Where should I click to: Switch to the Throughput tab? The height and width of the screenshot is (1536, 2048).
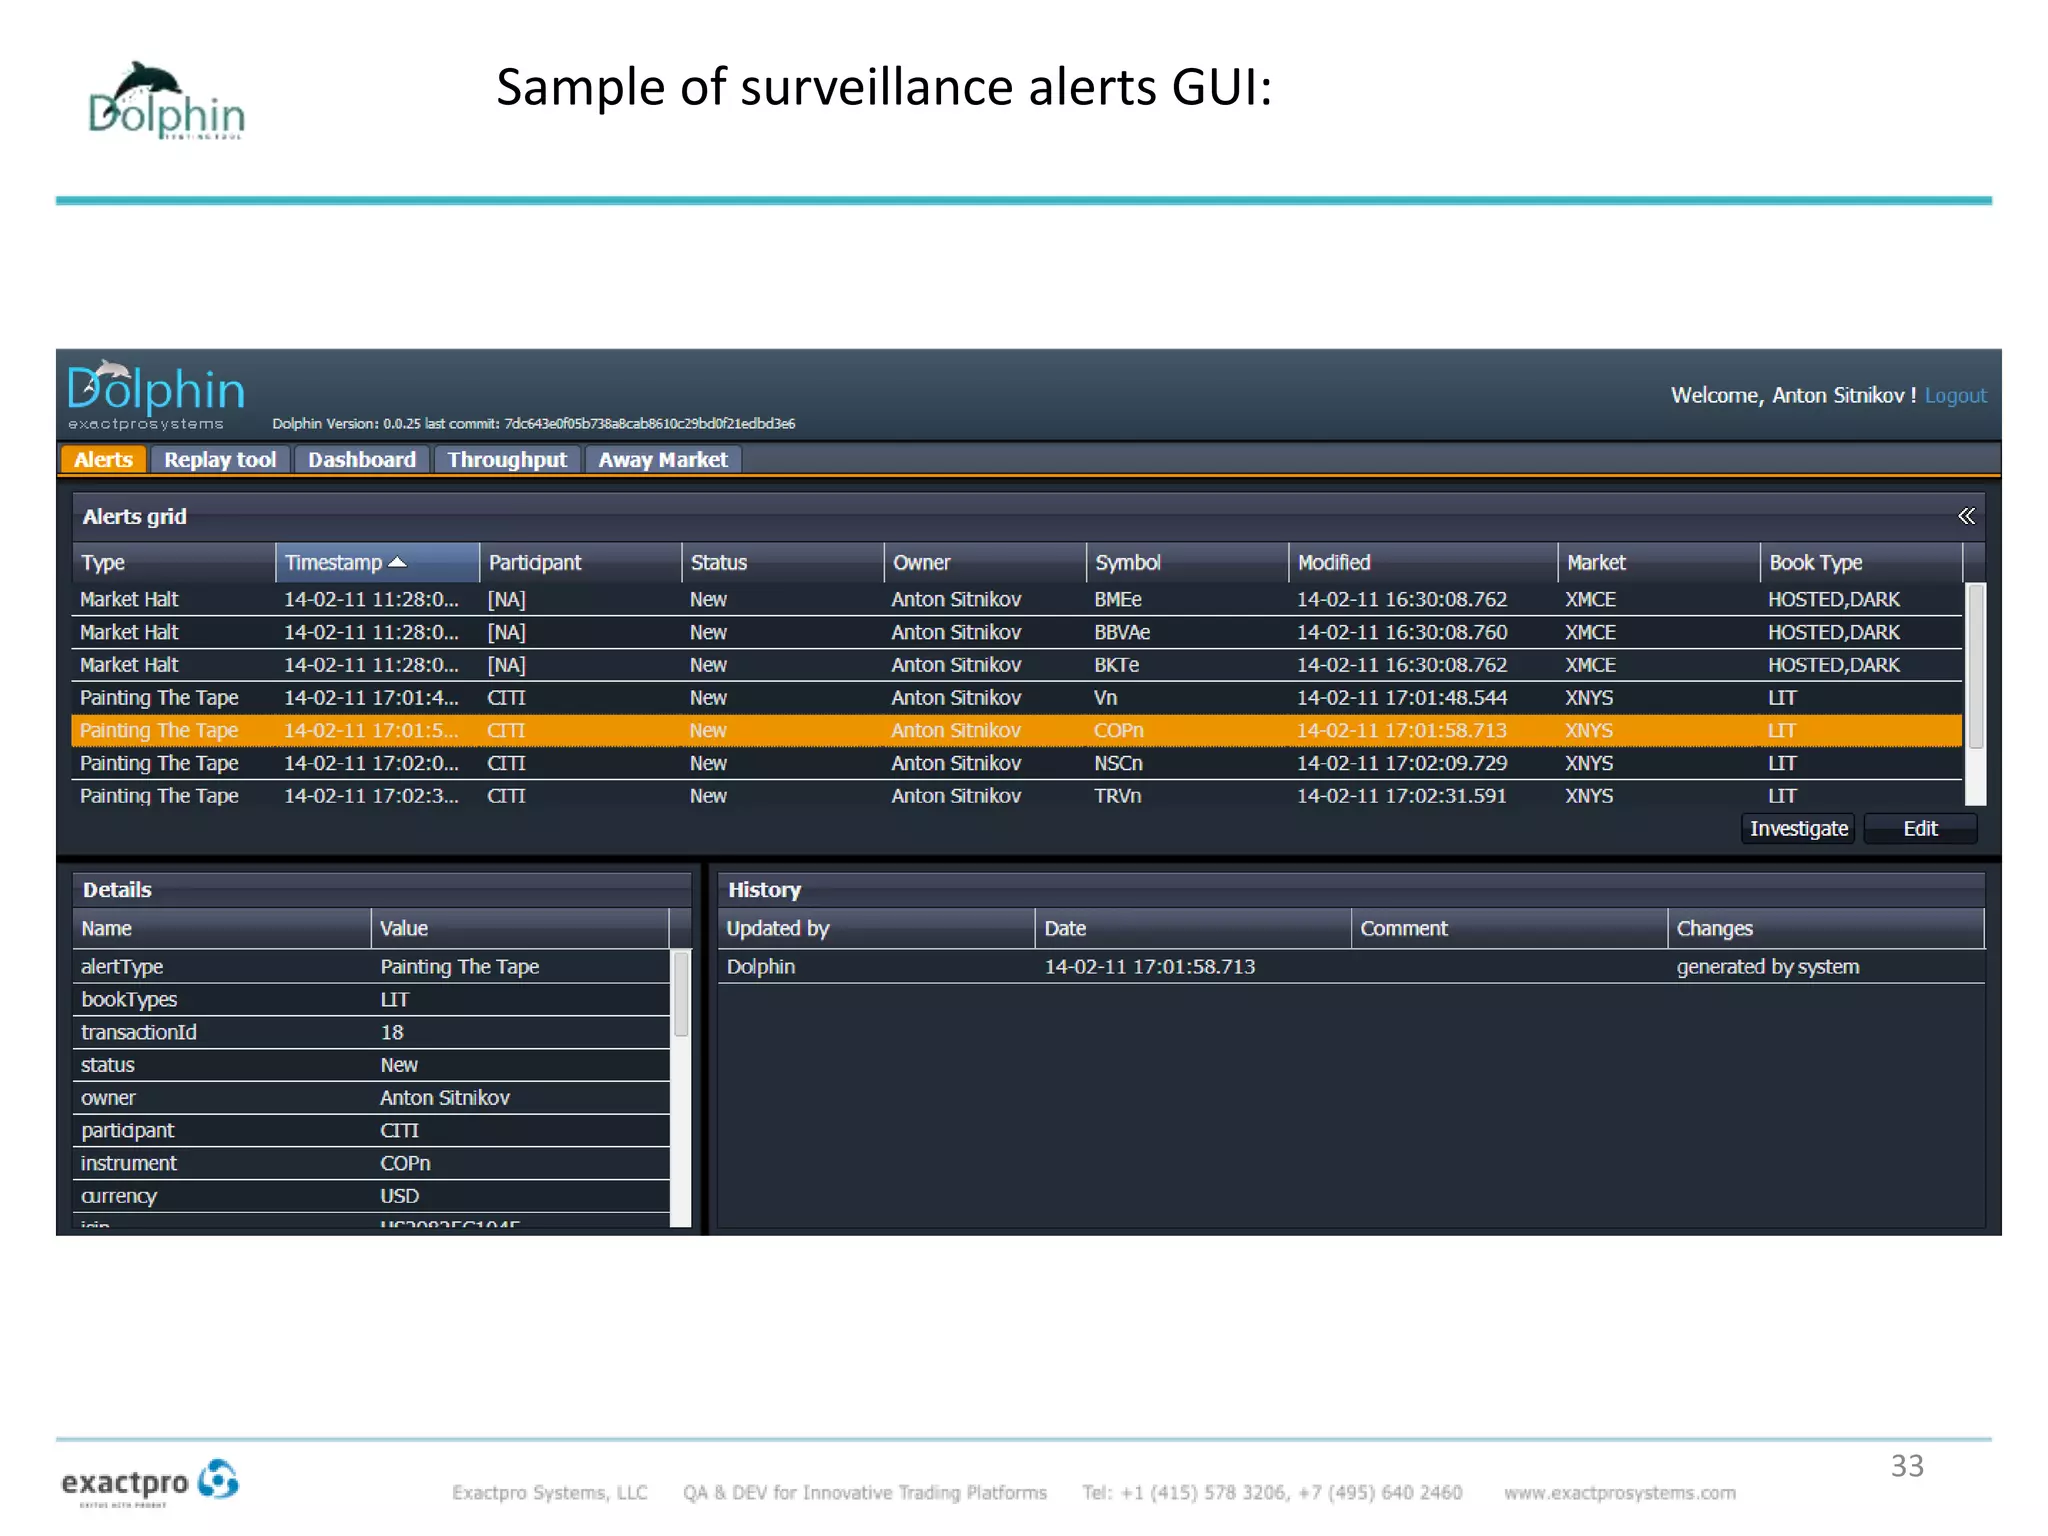(x=507, y=459)
